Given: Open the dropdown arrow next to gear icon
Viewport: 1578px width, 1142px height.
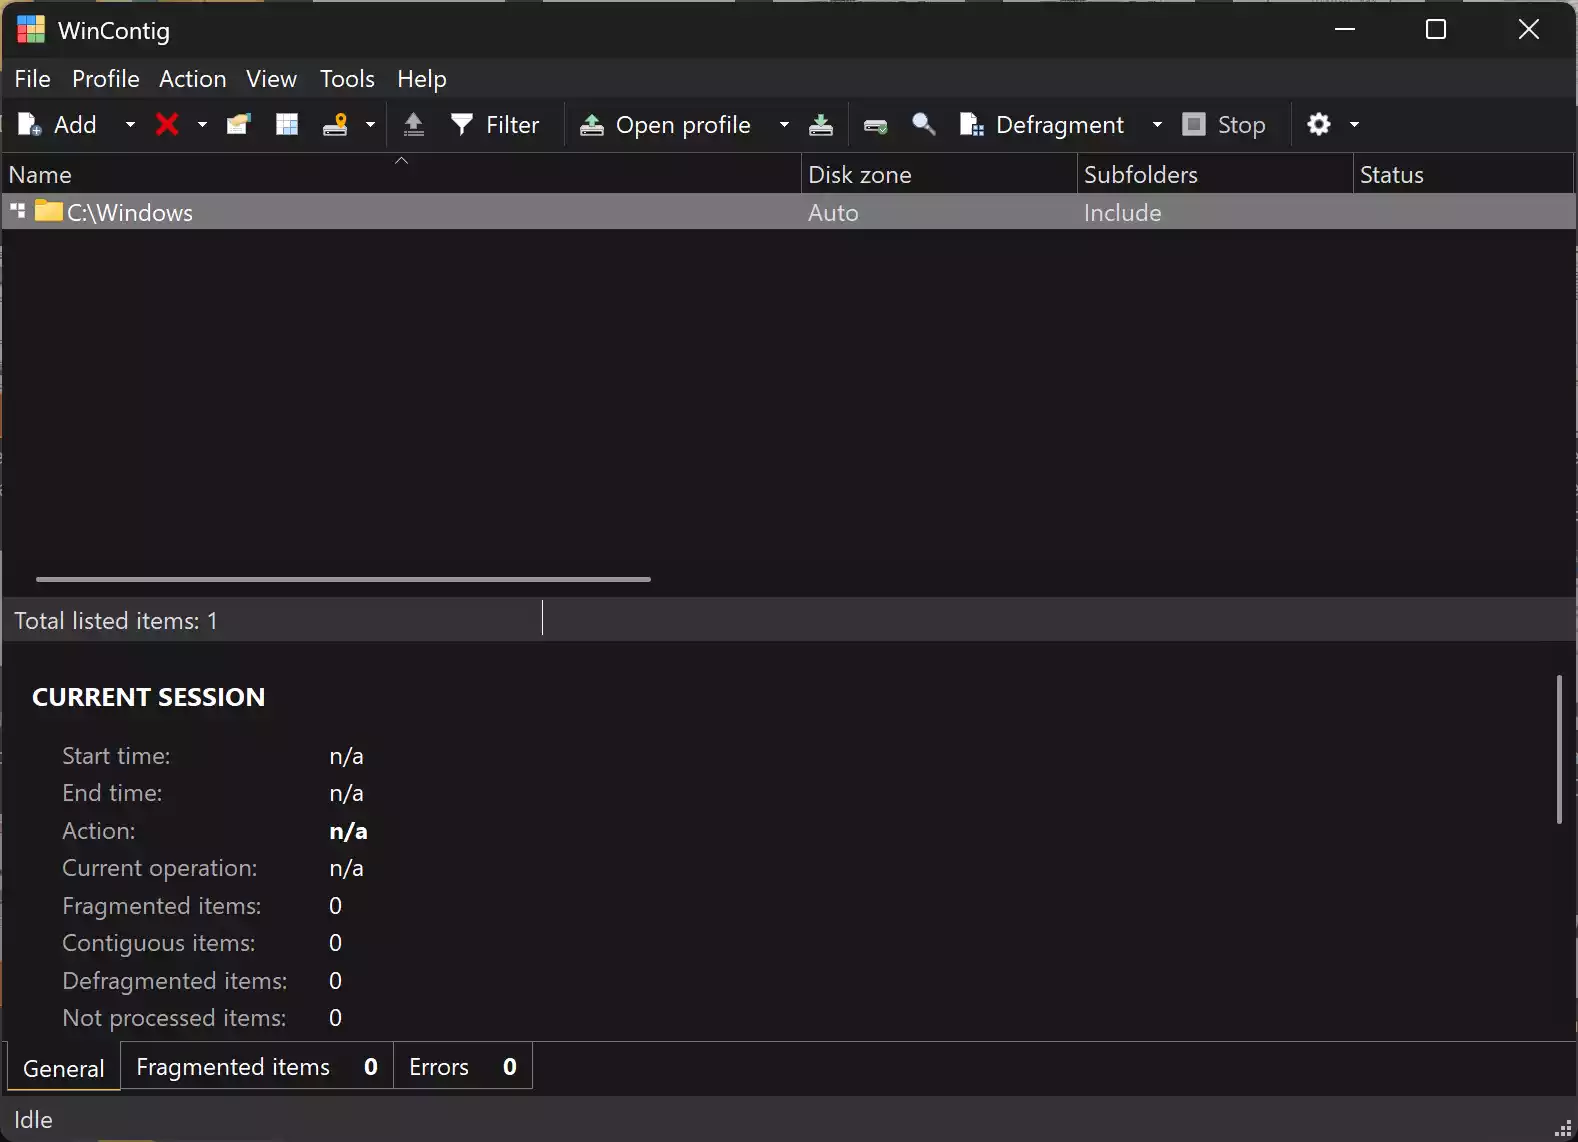Looking at the screenshot, I should [1355, 125].
